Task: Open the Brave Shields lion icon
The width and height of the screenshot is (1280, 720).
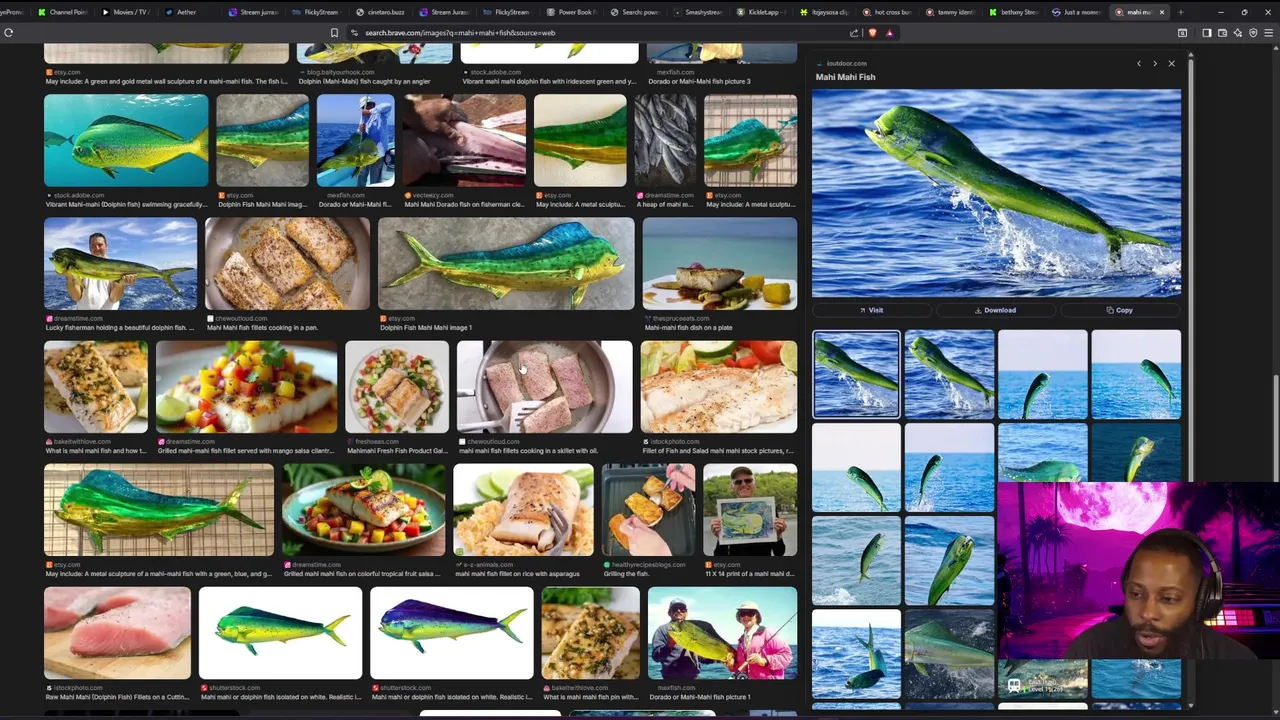Action: click(872, 32)
